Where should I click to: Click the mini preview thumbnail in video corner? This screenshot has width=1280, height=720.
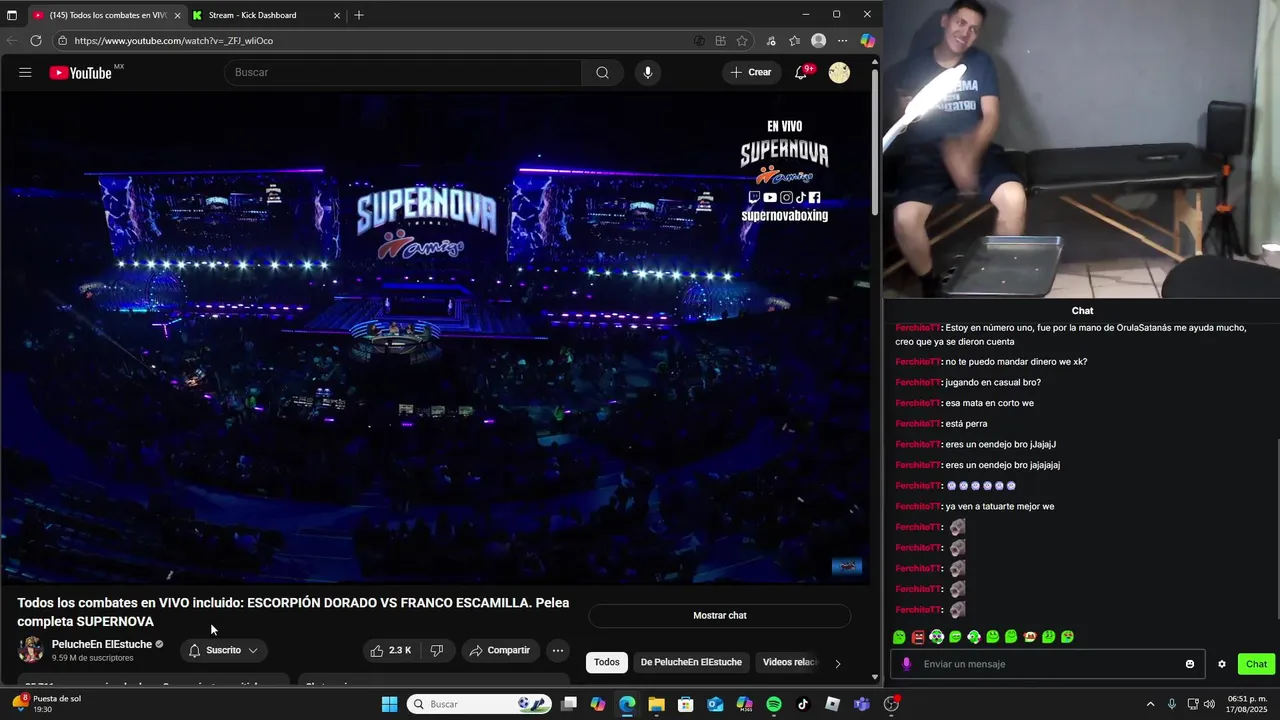coord(847,566)
